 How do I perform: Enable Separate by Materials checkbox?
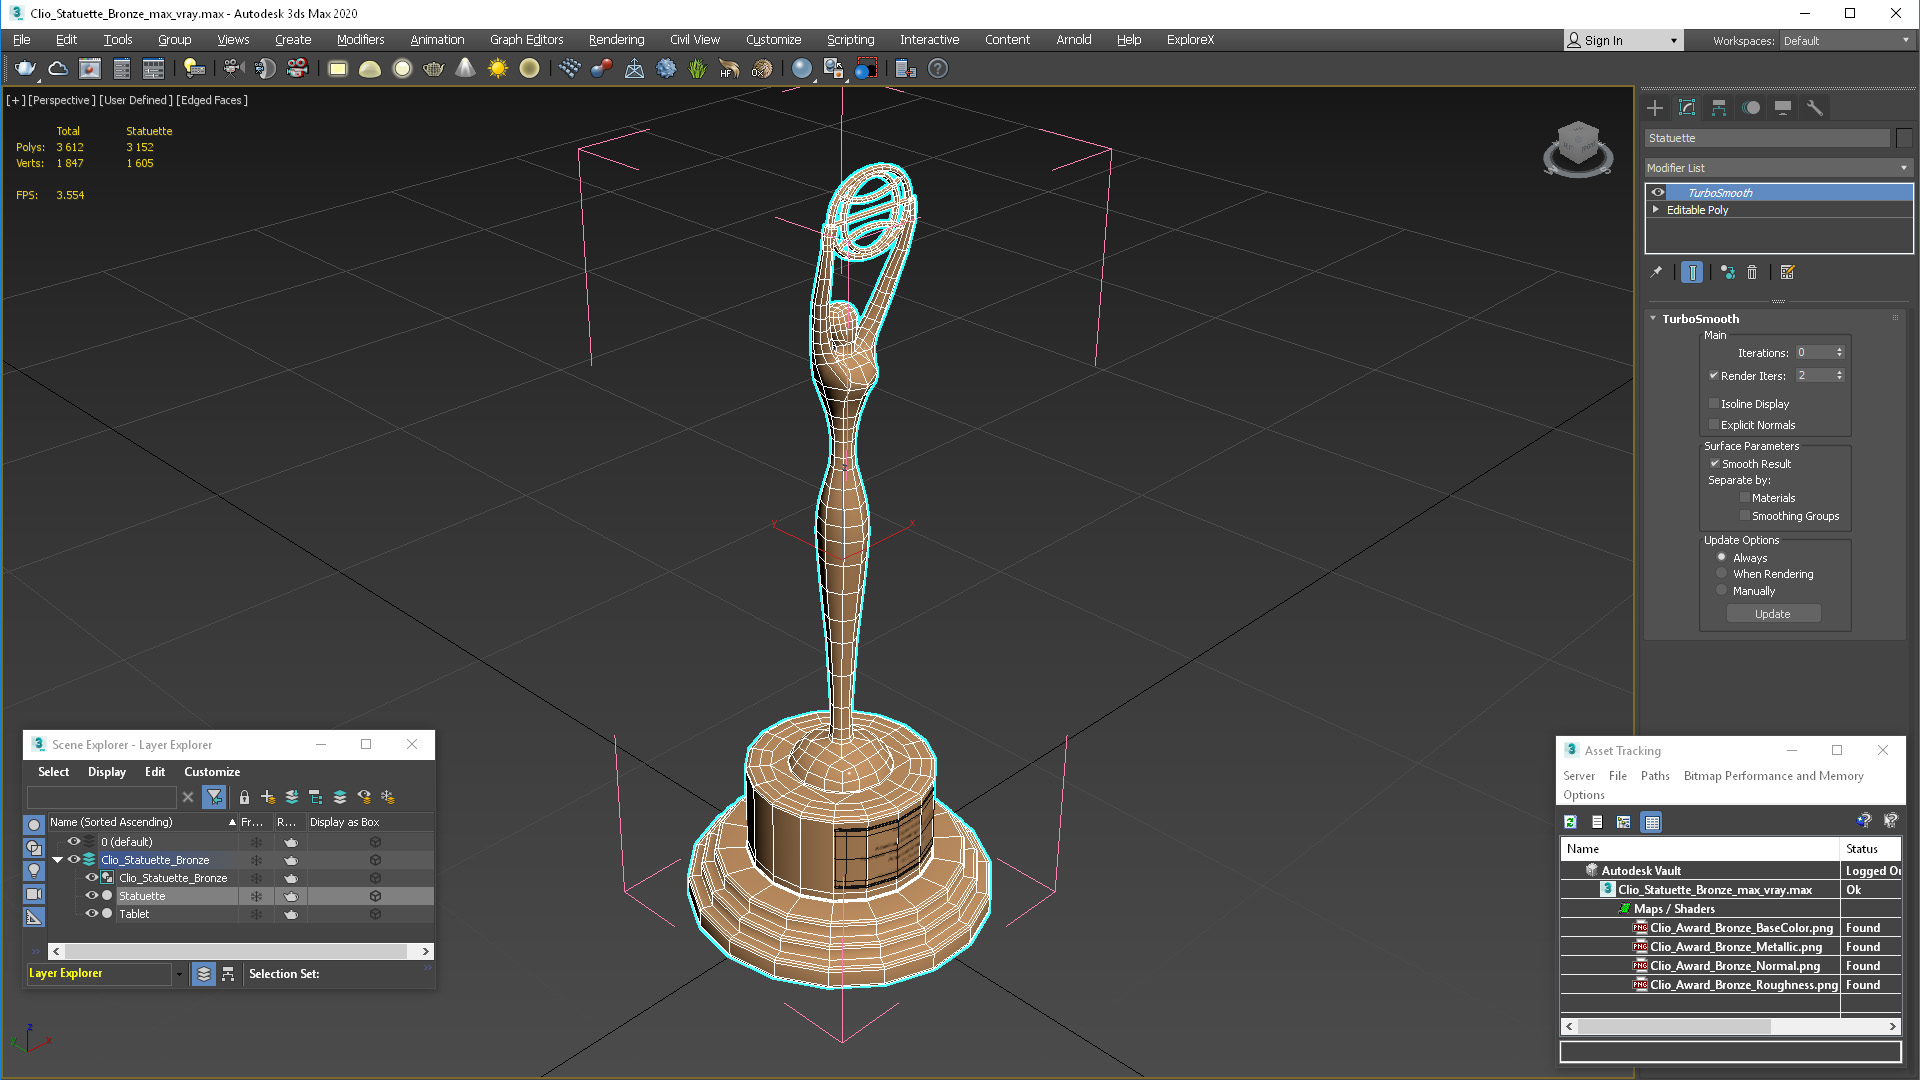pyautogui.click(x=1745, y=498)
